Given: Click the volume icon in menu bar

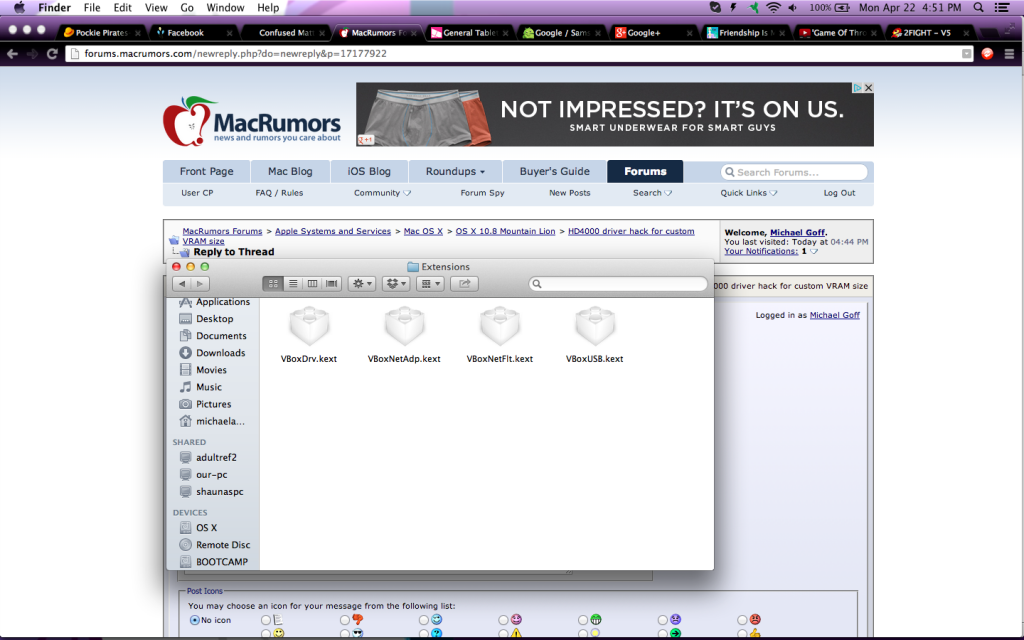Looking at the screenshot, I should click(793, 8).
